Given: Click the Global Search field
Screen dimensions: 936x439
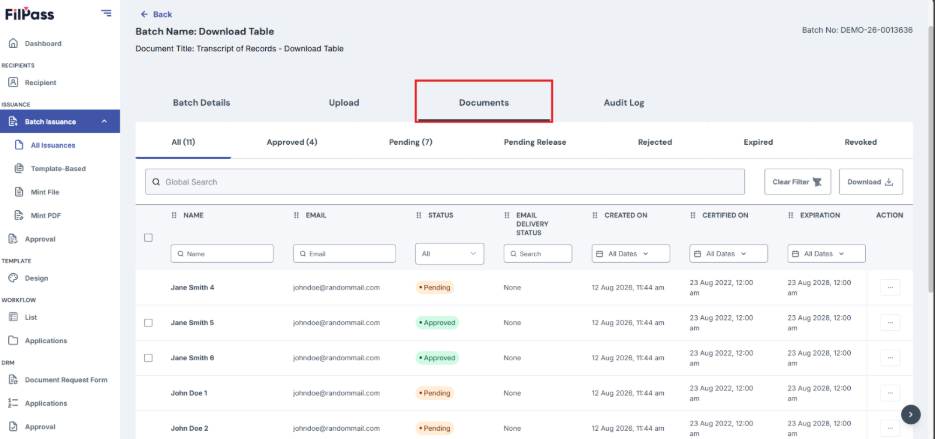Looking at the screenshot, I should click(x=445, y=182).
